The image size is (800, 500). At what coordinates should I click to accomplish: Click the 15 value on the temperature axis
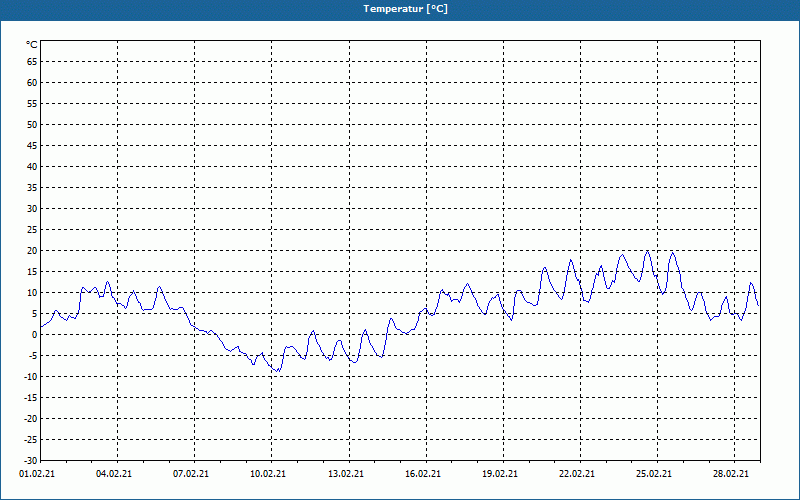coord(32,272)
